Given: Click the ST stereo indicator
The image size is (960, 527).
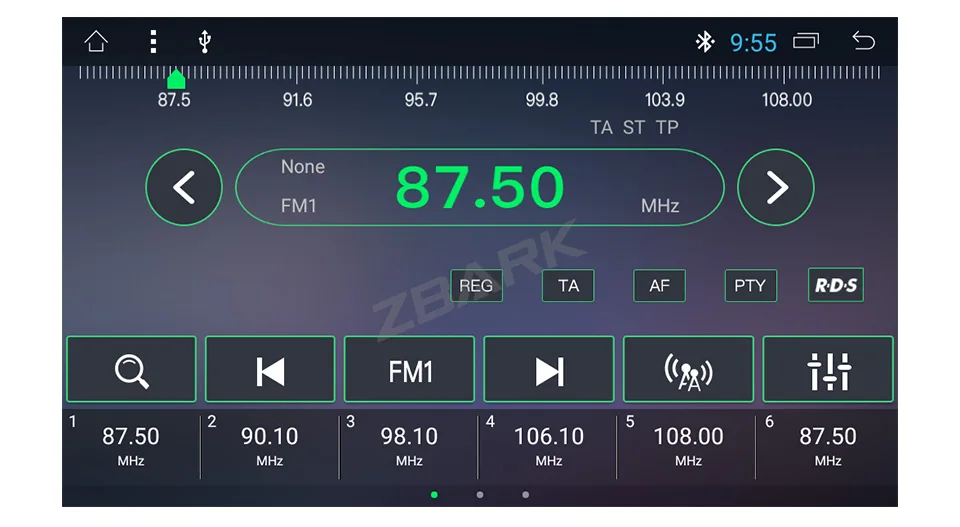Looking at the screenshot, I should pos(634,127).
